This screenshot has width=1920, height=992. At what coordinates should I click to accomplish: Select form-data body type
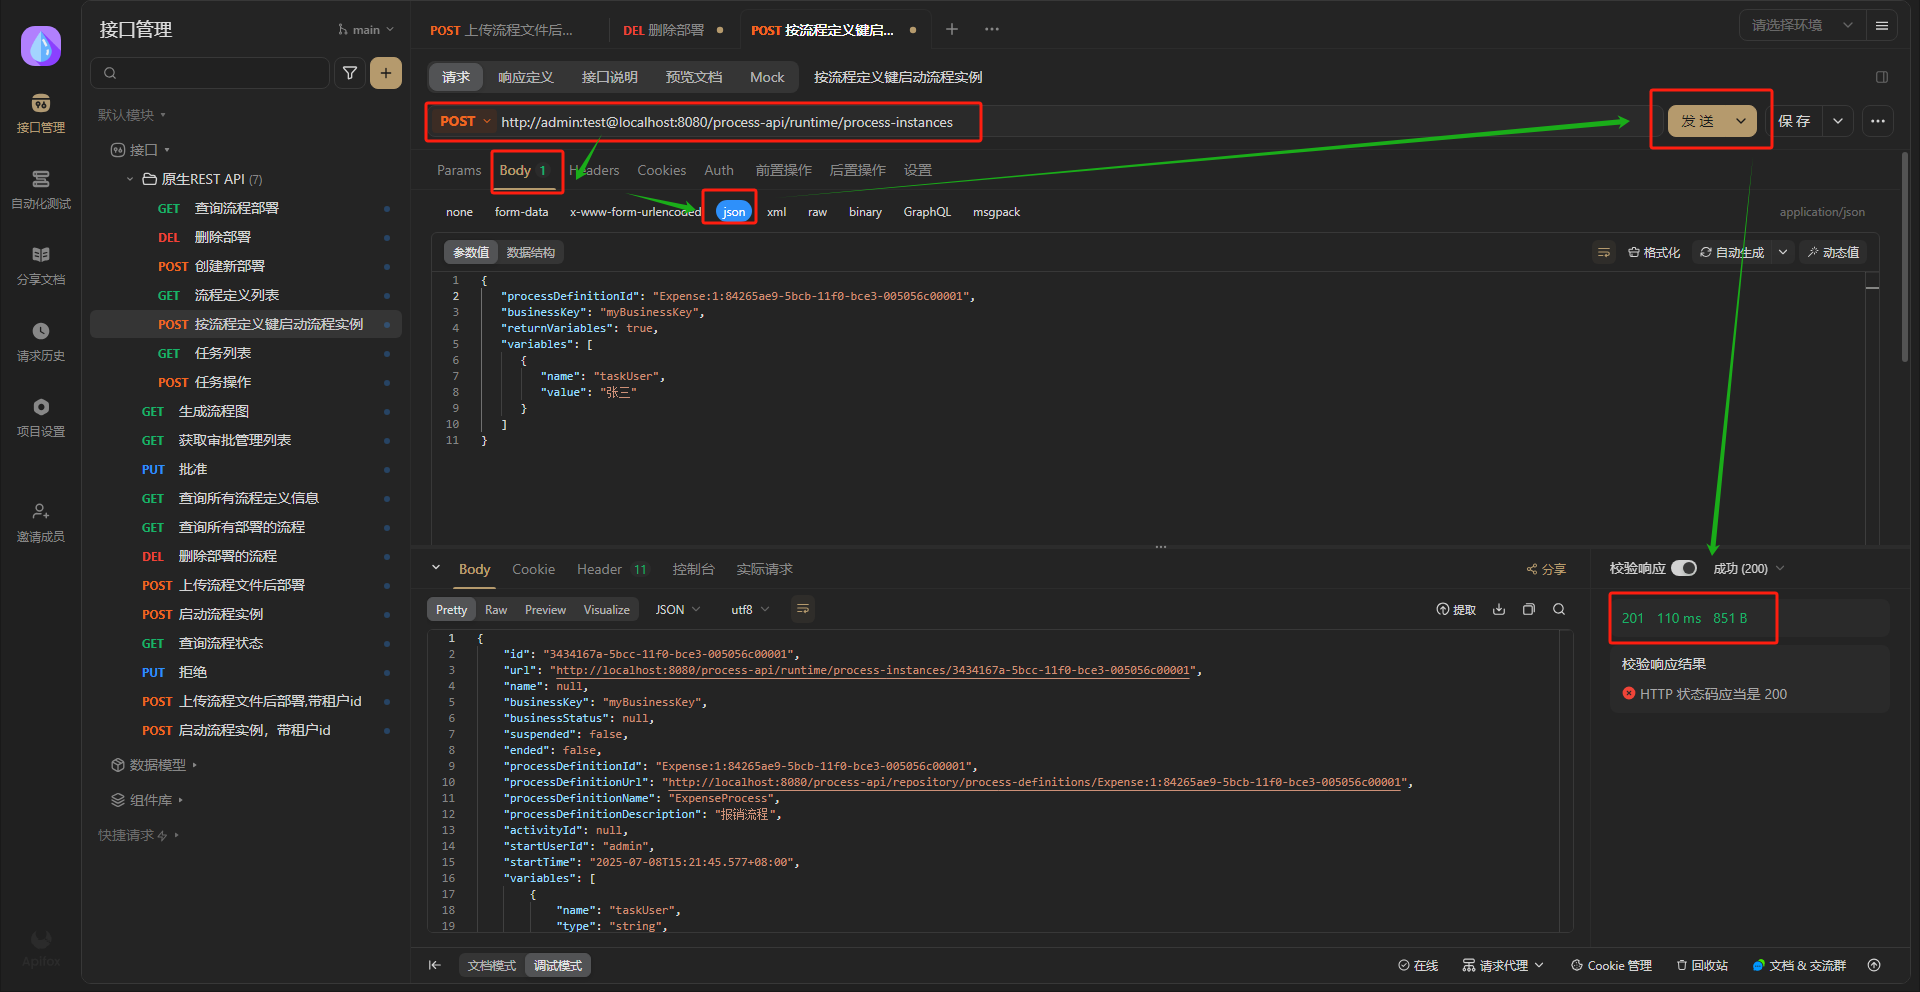pyautogui.click(x=521, y=212)
